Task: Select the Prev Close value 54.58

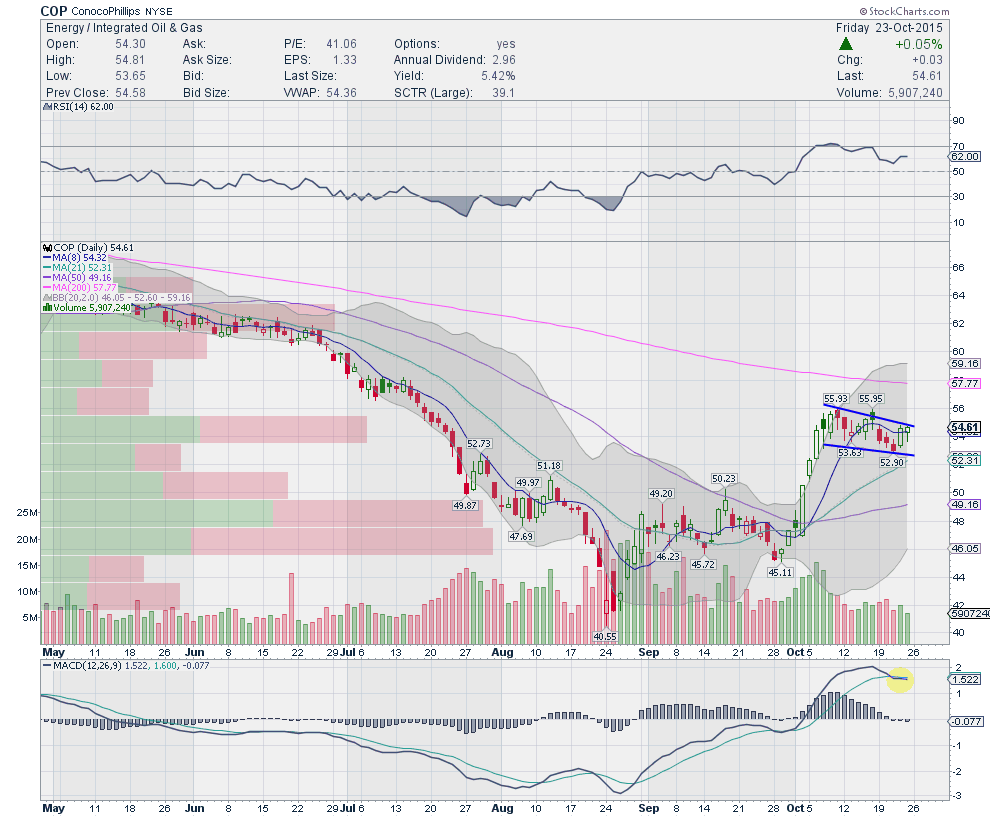Action: coord(130,92)
